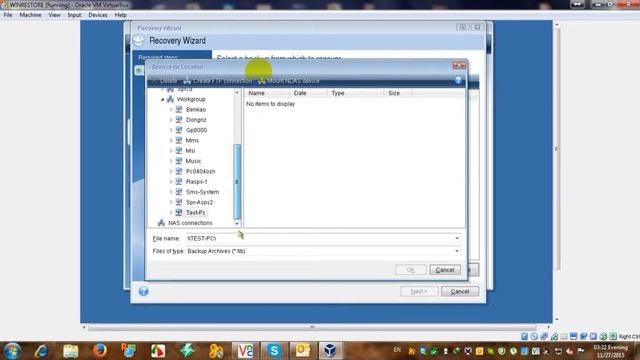
Task: Expand the Mms computer node
Action: 171,140
